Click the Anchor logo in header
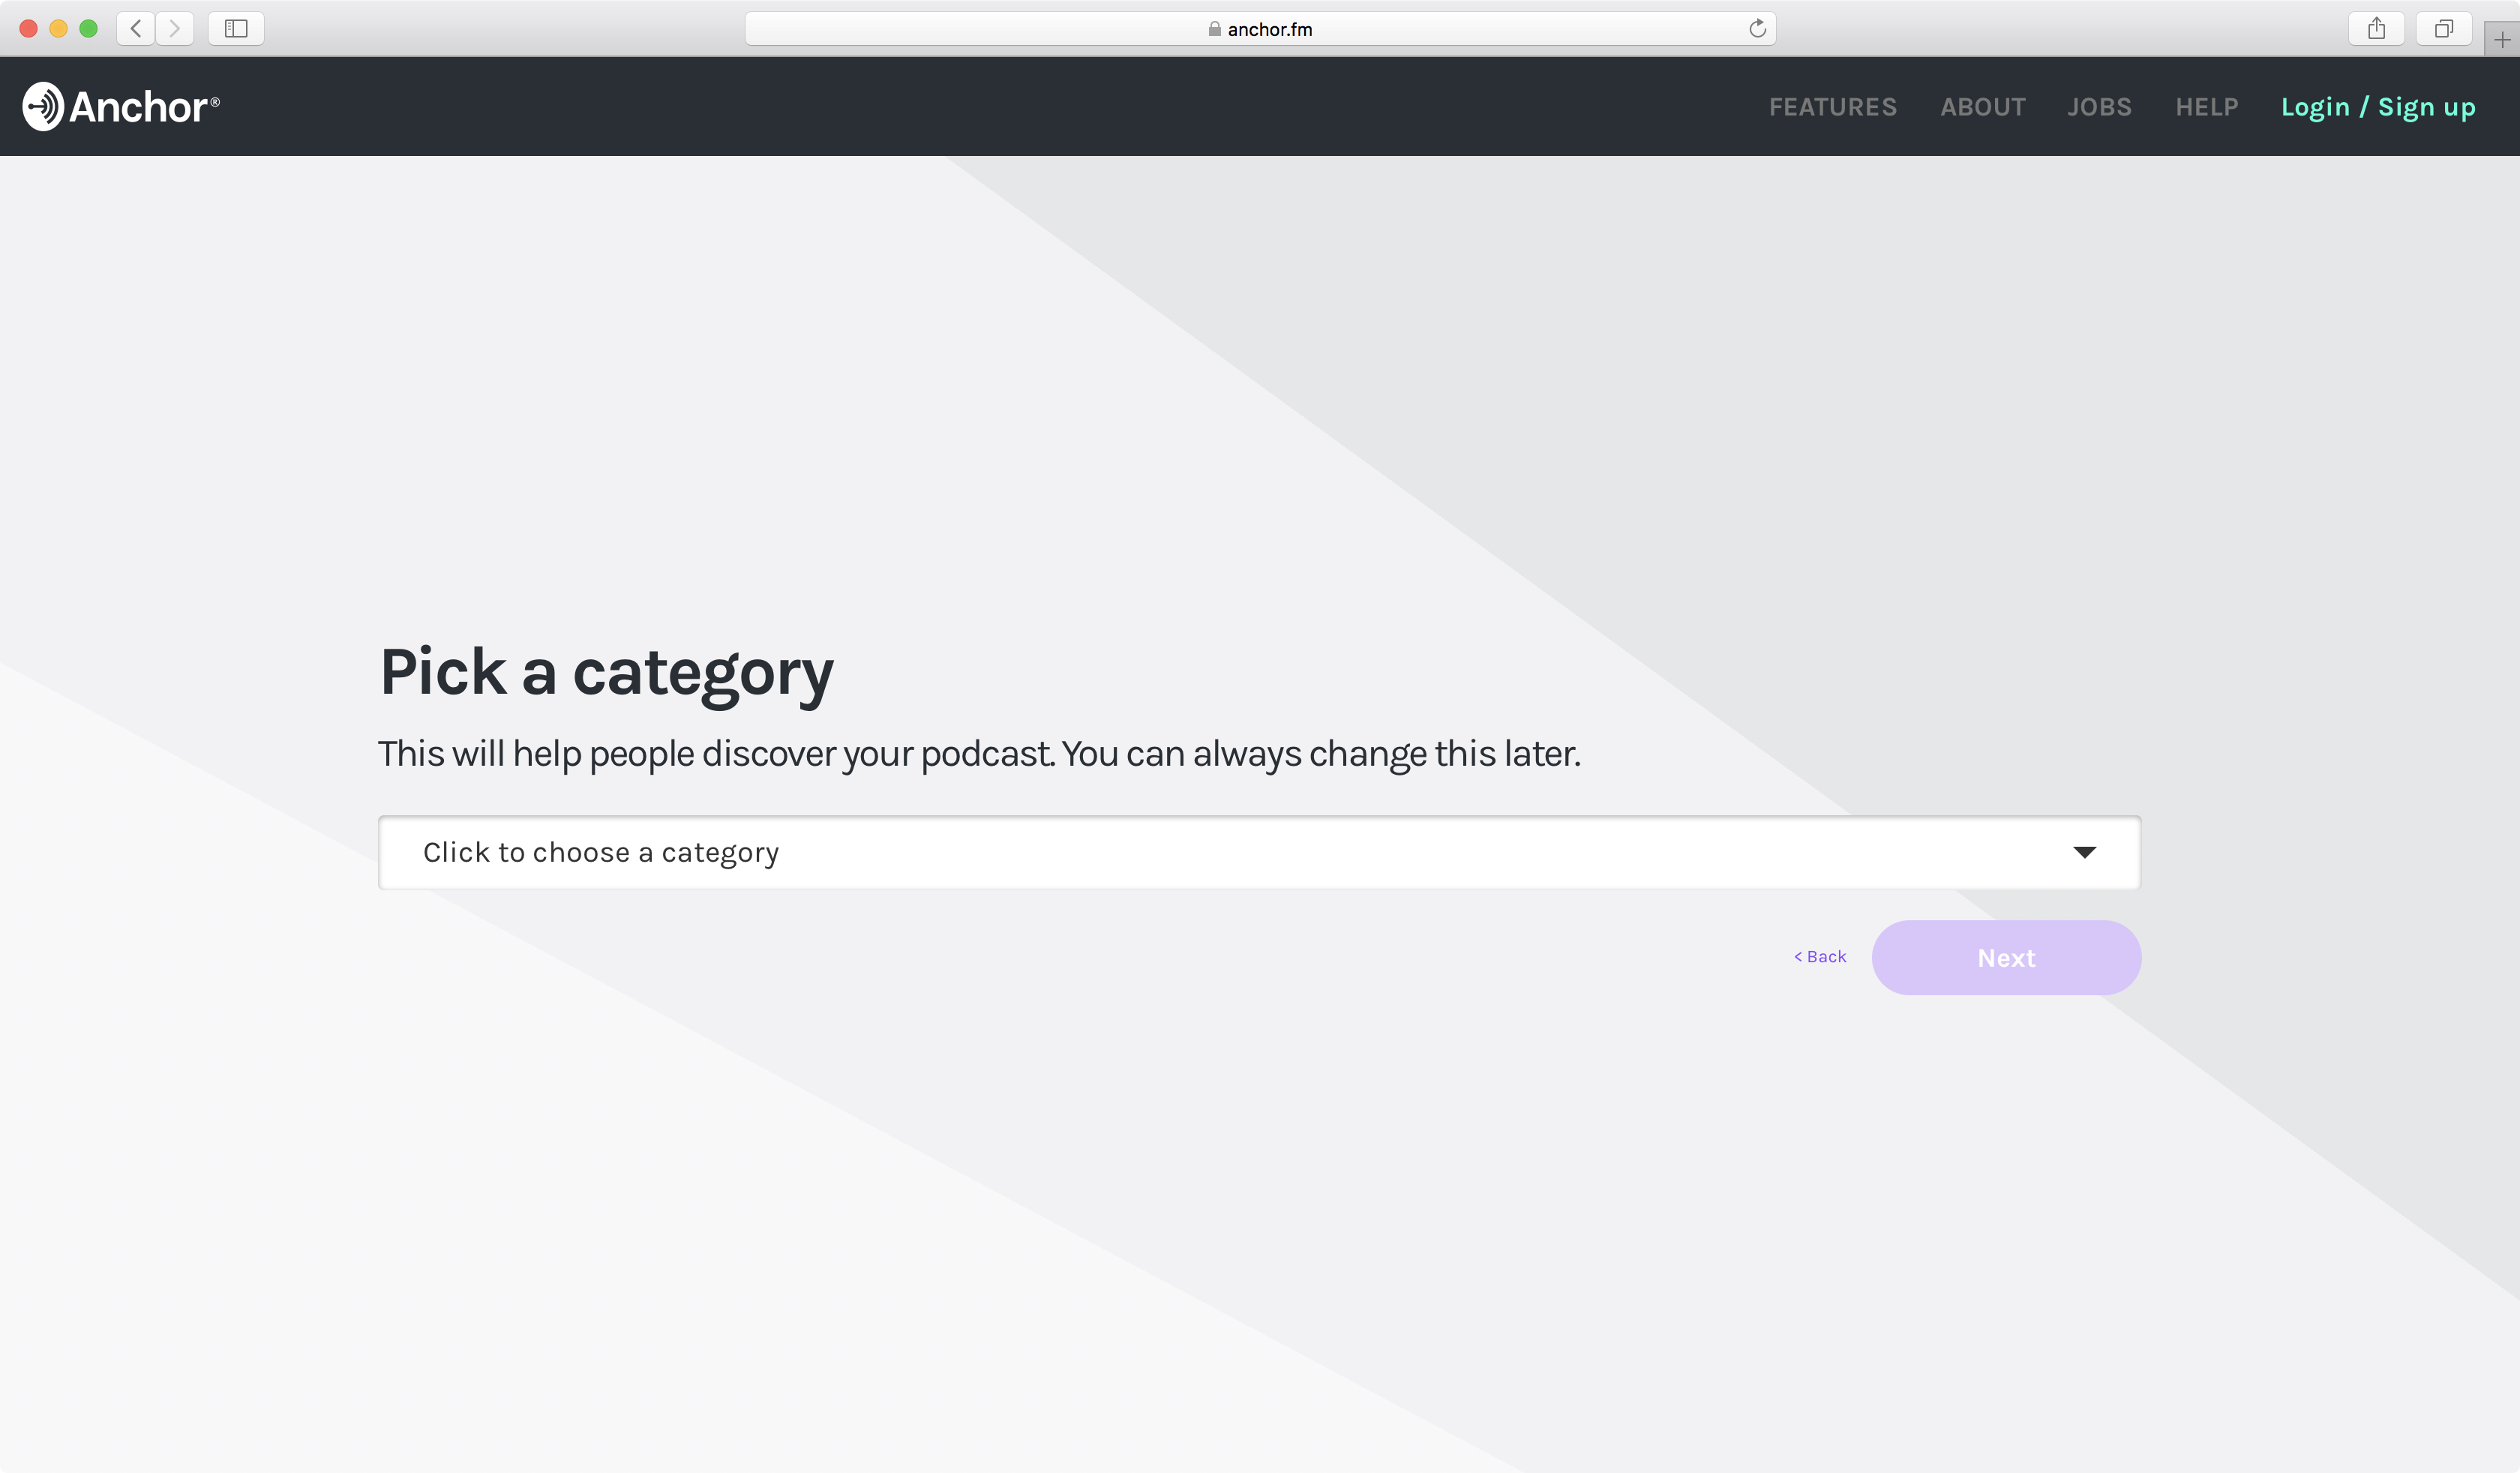 [120, 107]
